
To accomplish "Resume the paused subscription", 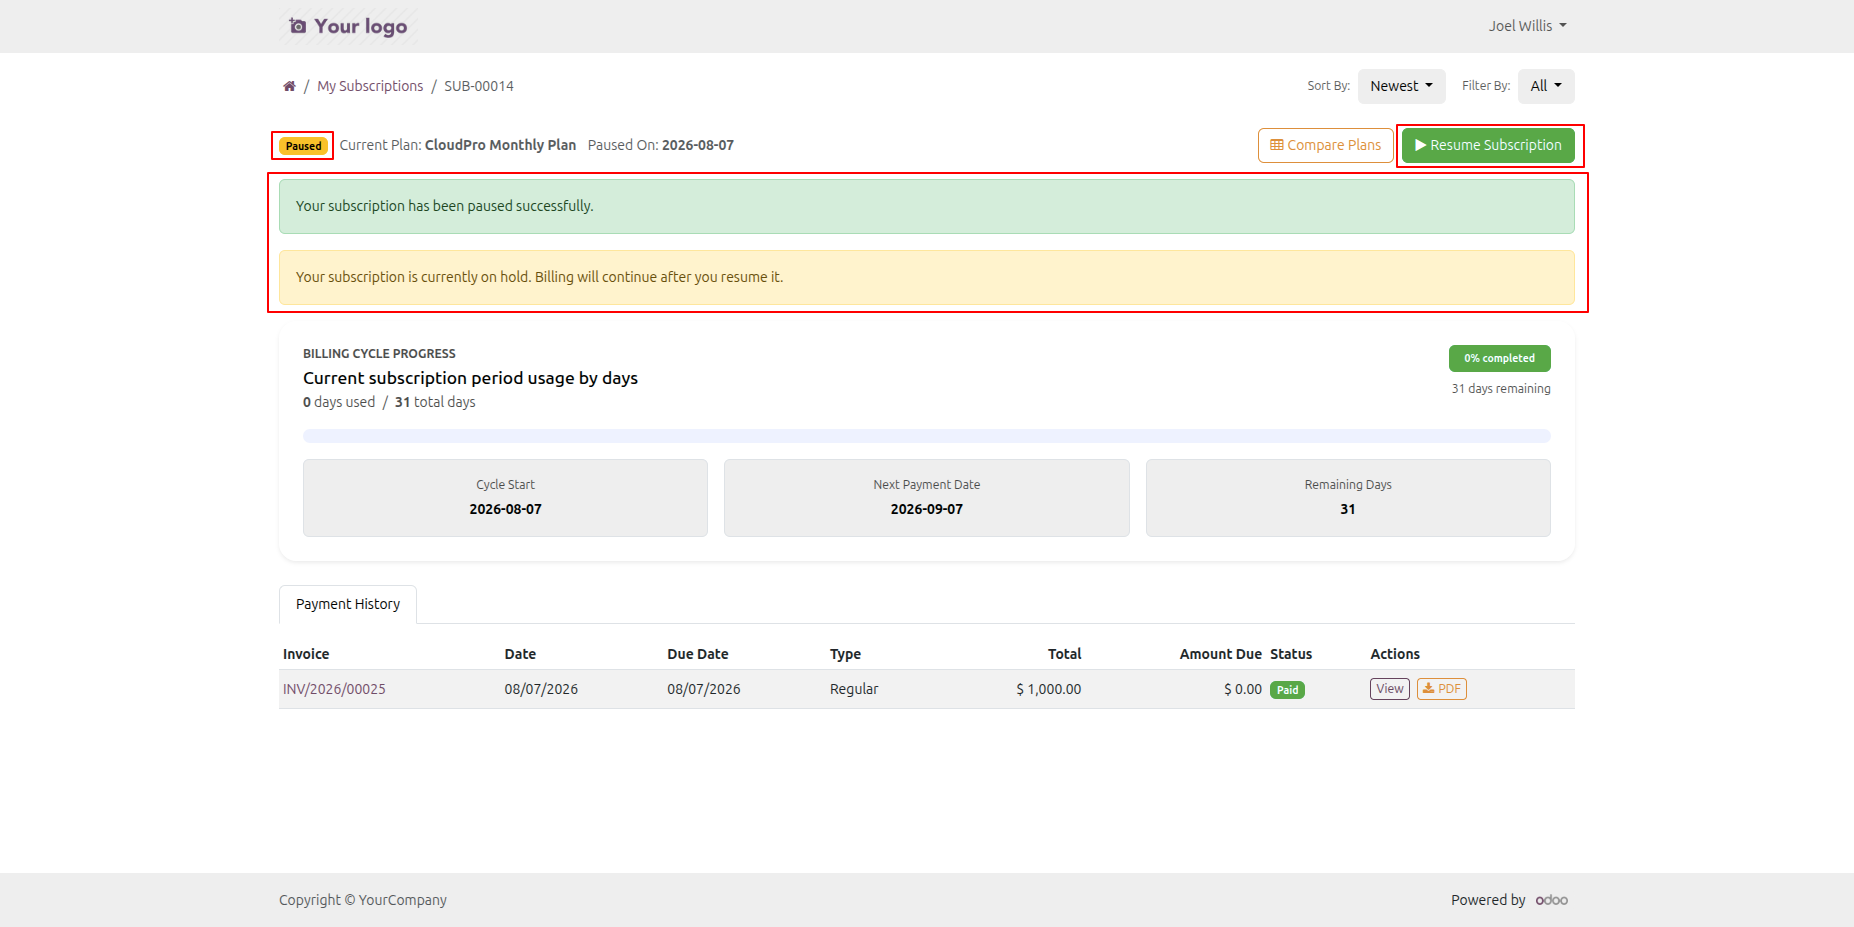I will point(1488,145).
